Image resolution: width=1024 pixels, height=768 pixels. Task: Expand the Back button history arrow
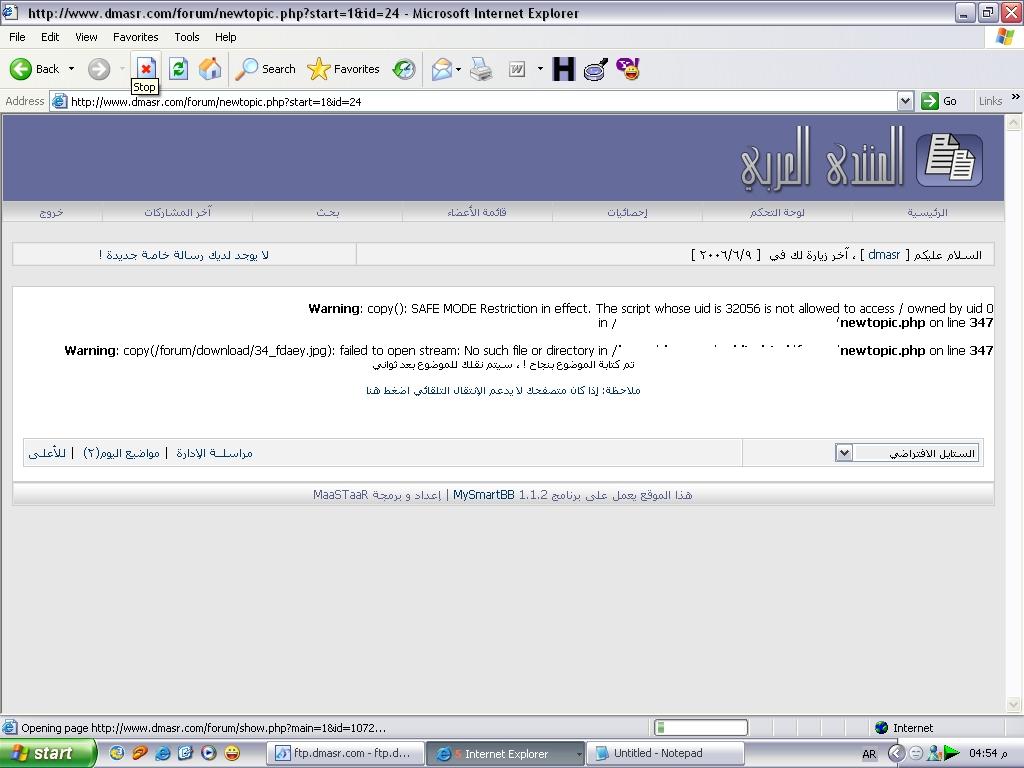(71, 69)
